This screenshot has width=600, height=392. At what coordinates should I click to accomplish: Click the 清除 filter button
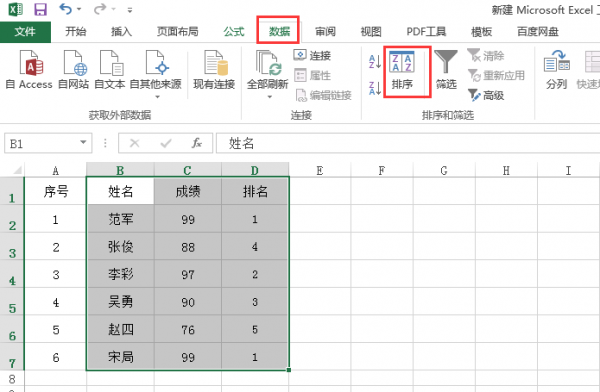(486, 56)
